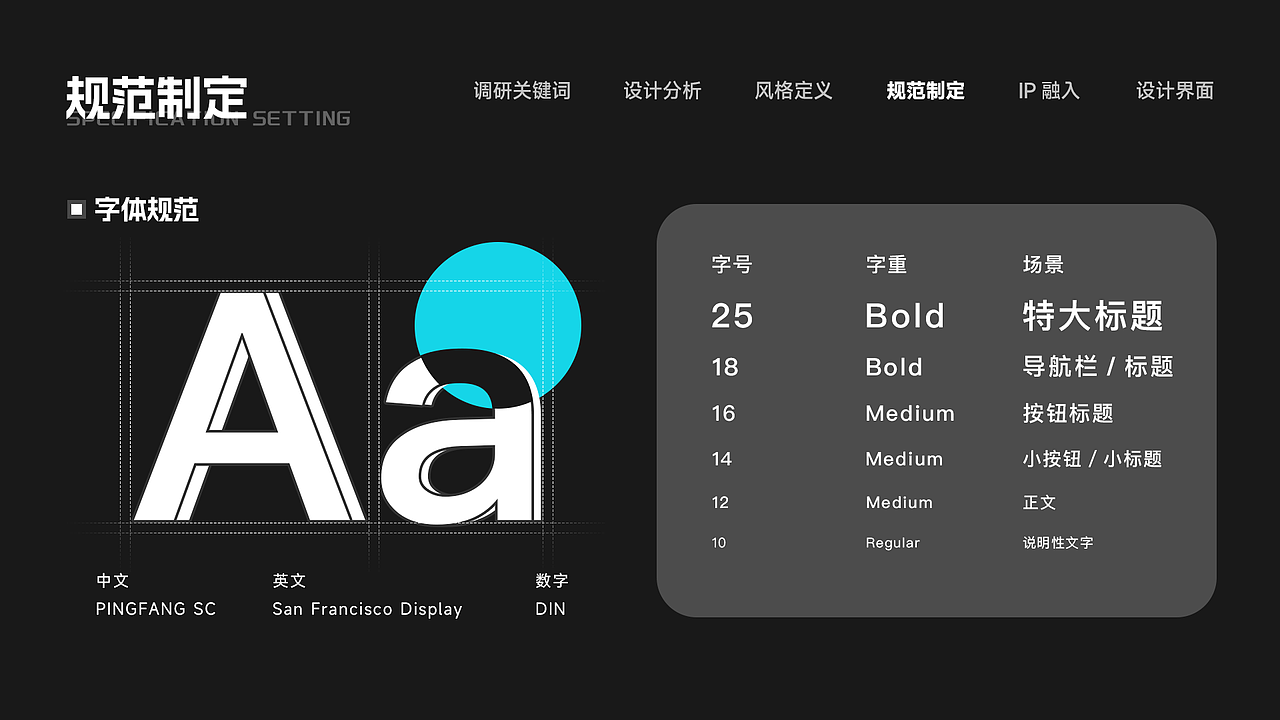Viewport: 1280px width, 720px height.
Task: Navigate to the 设计界面 tab
Action: point(1174,91)
